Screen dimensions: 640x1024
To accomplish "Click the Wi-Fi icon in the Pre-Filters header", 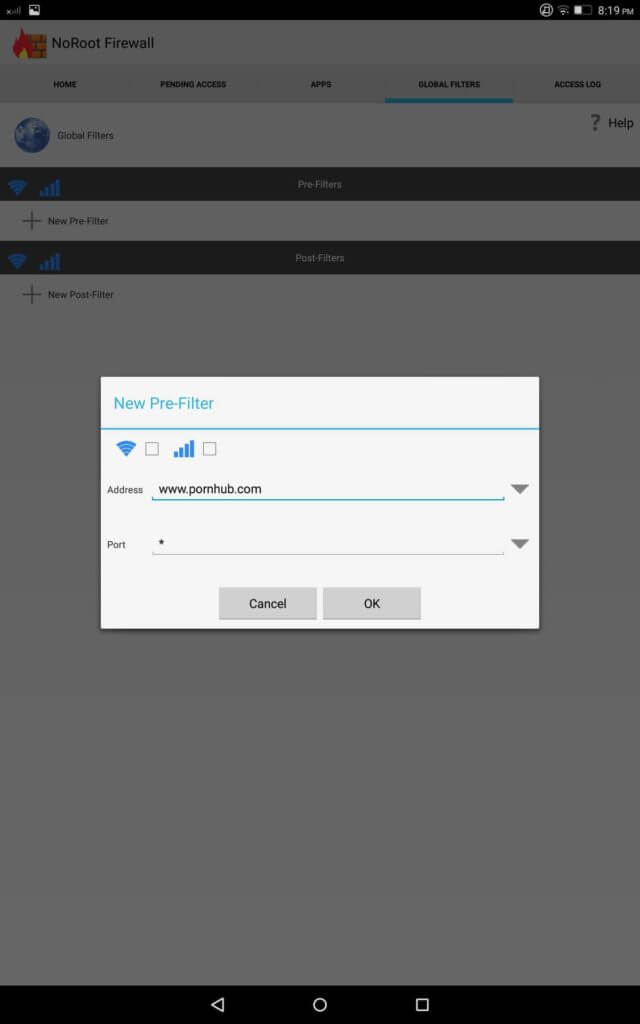I will tap(17, 186).
